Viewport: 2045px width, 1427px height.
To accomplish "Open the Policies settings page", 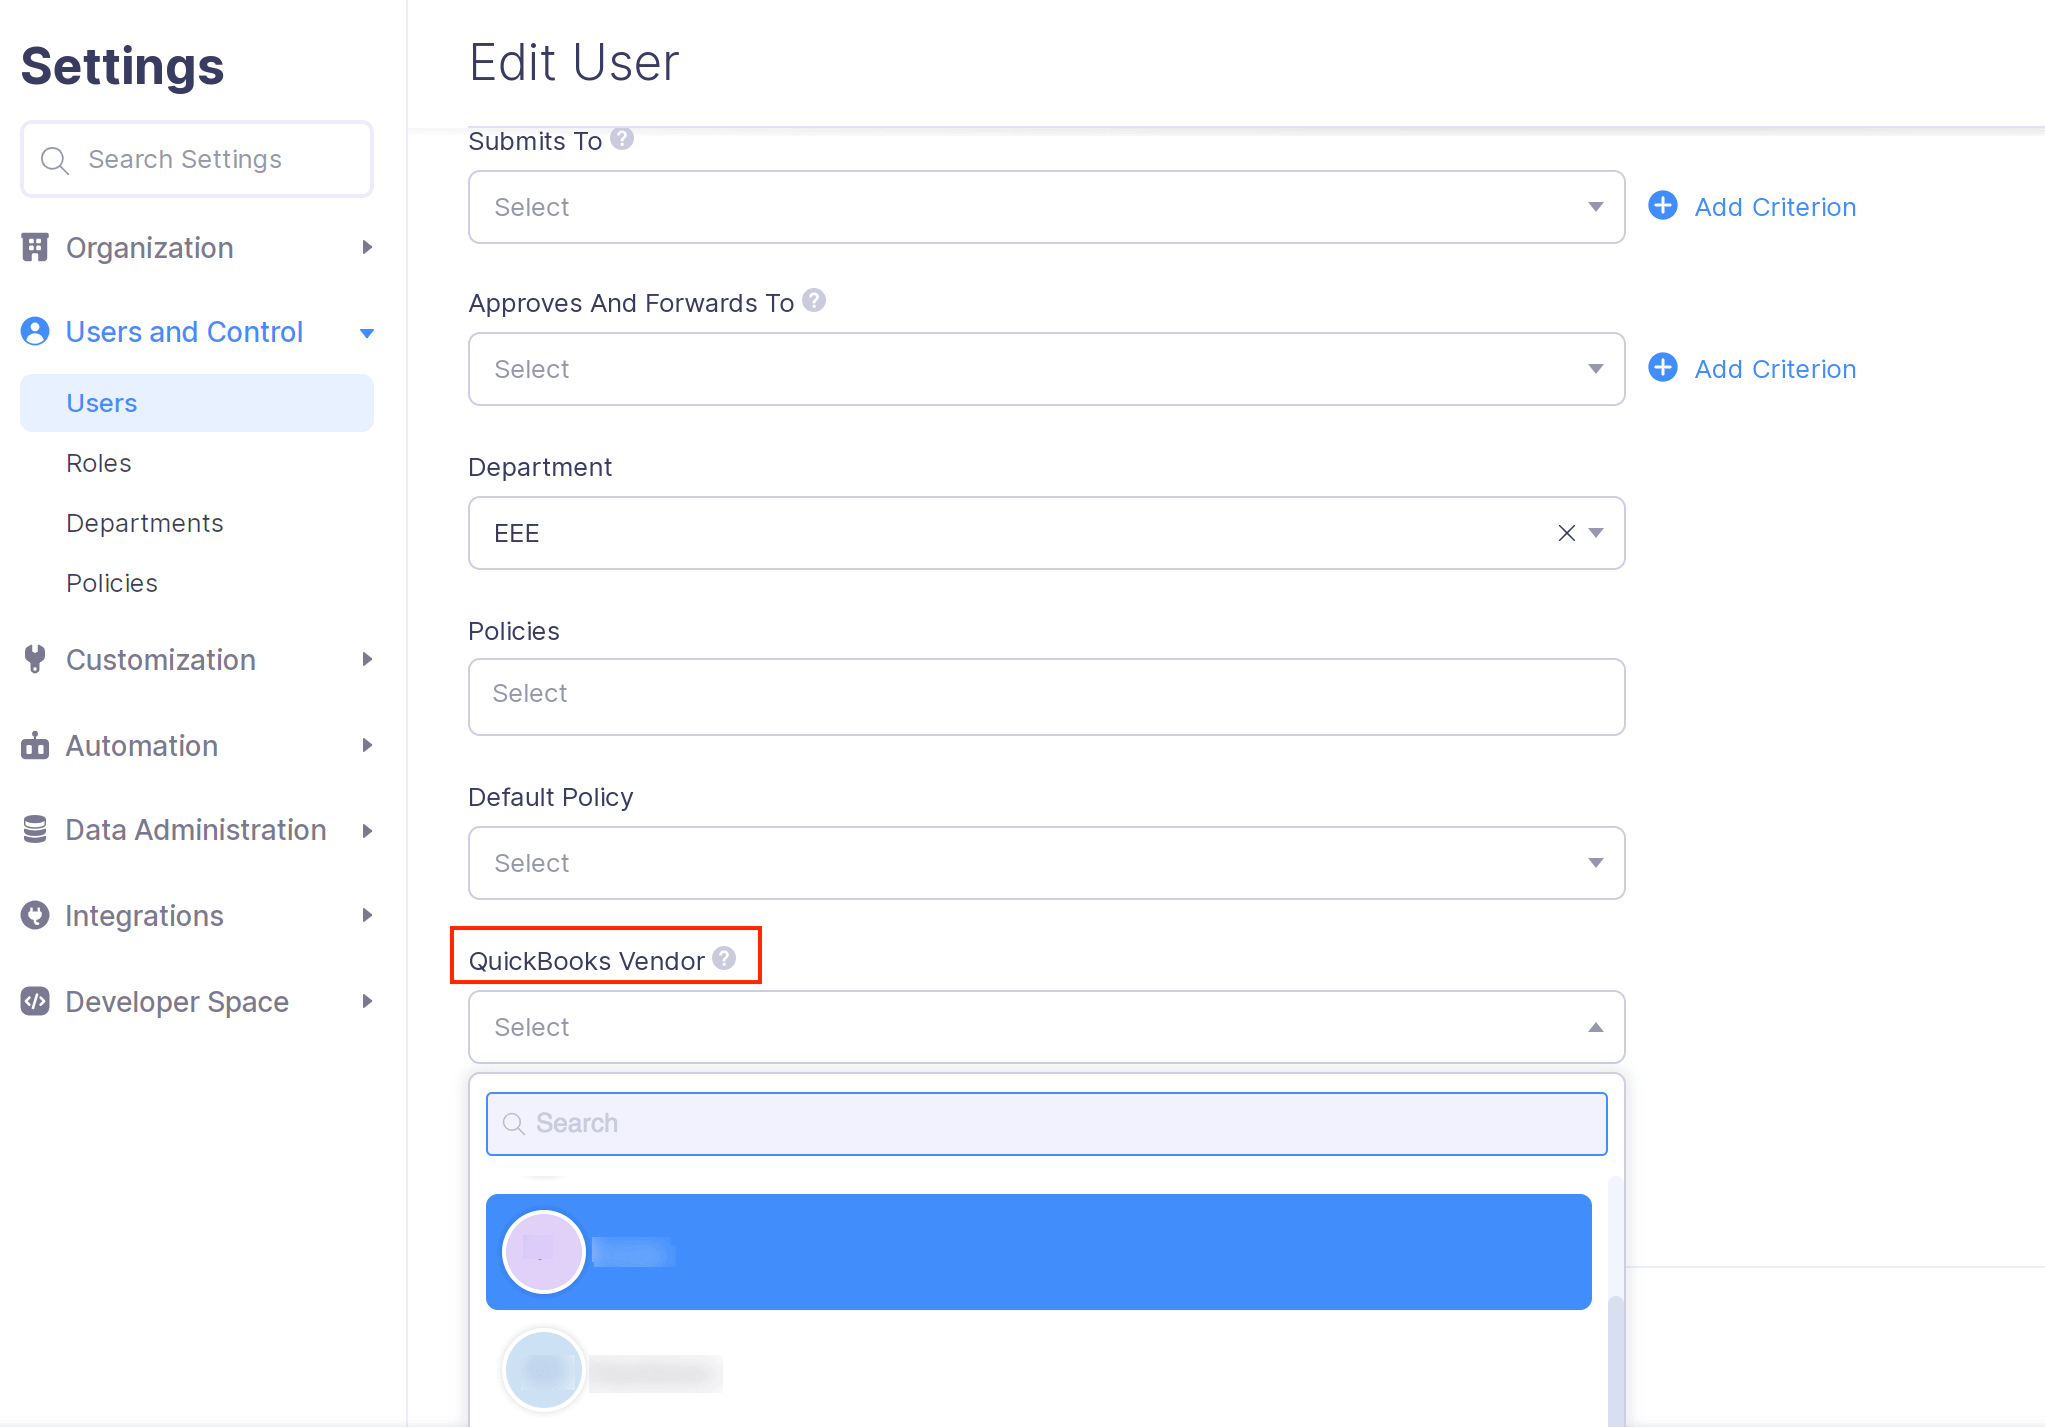I will coord(111,582).
